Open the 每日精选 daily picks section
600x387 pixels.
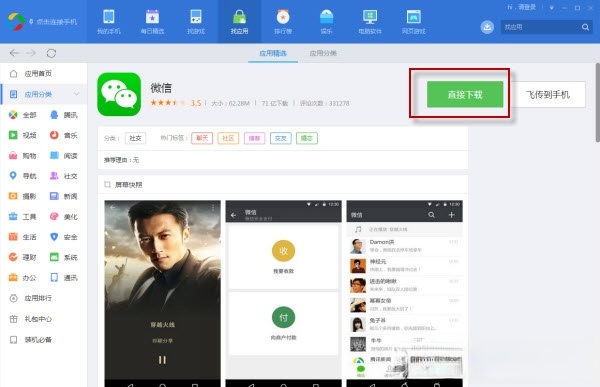tap(152, 21)
